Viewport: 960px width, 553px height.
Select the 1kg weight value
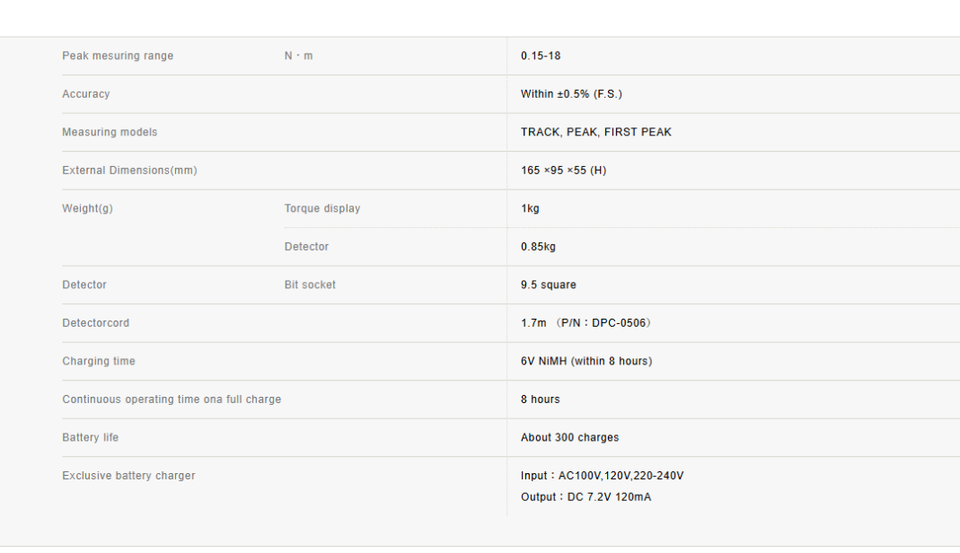pos(530,208)
